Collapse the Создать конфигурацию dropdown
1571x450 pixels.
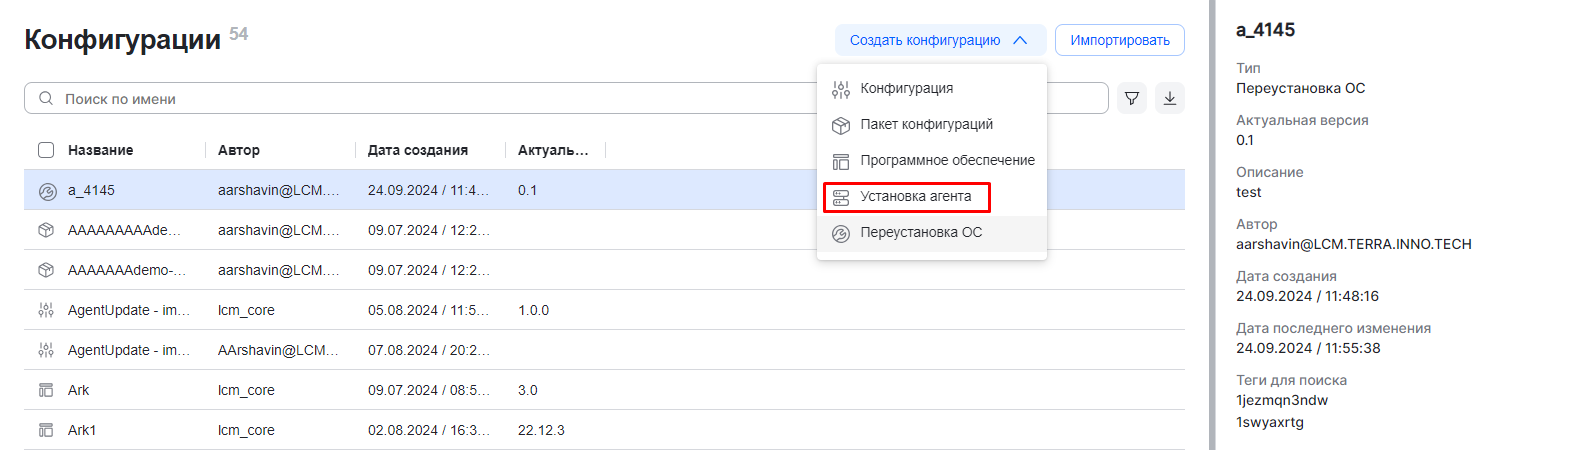[x=939, y=40]
